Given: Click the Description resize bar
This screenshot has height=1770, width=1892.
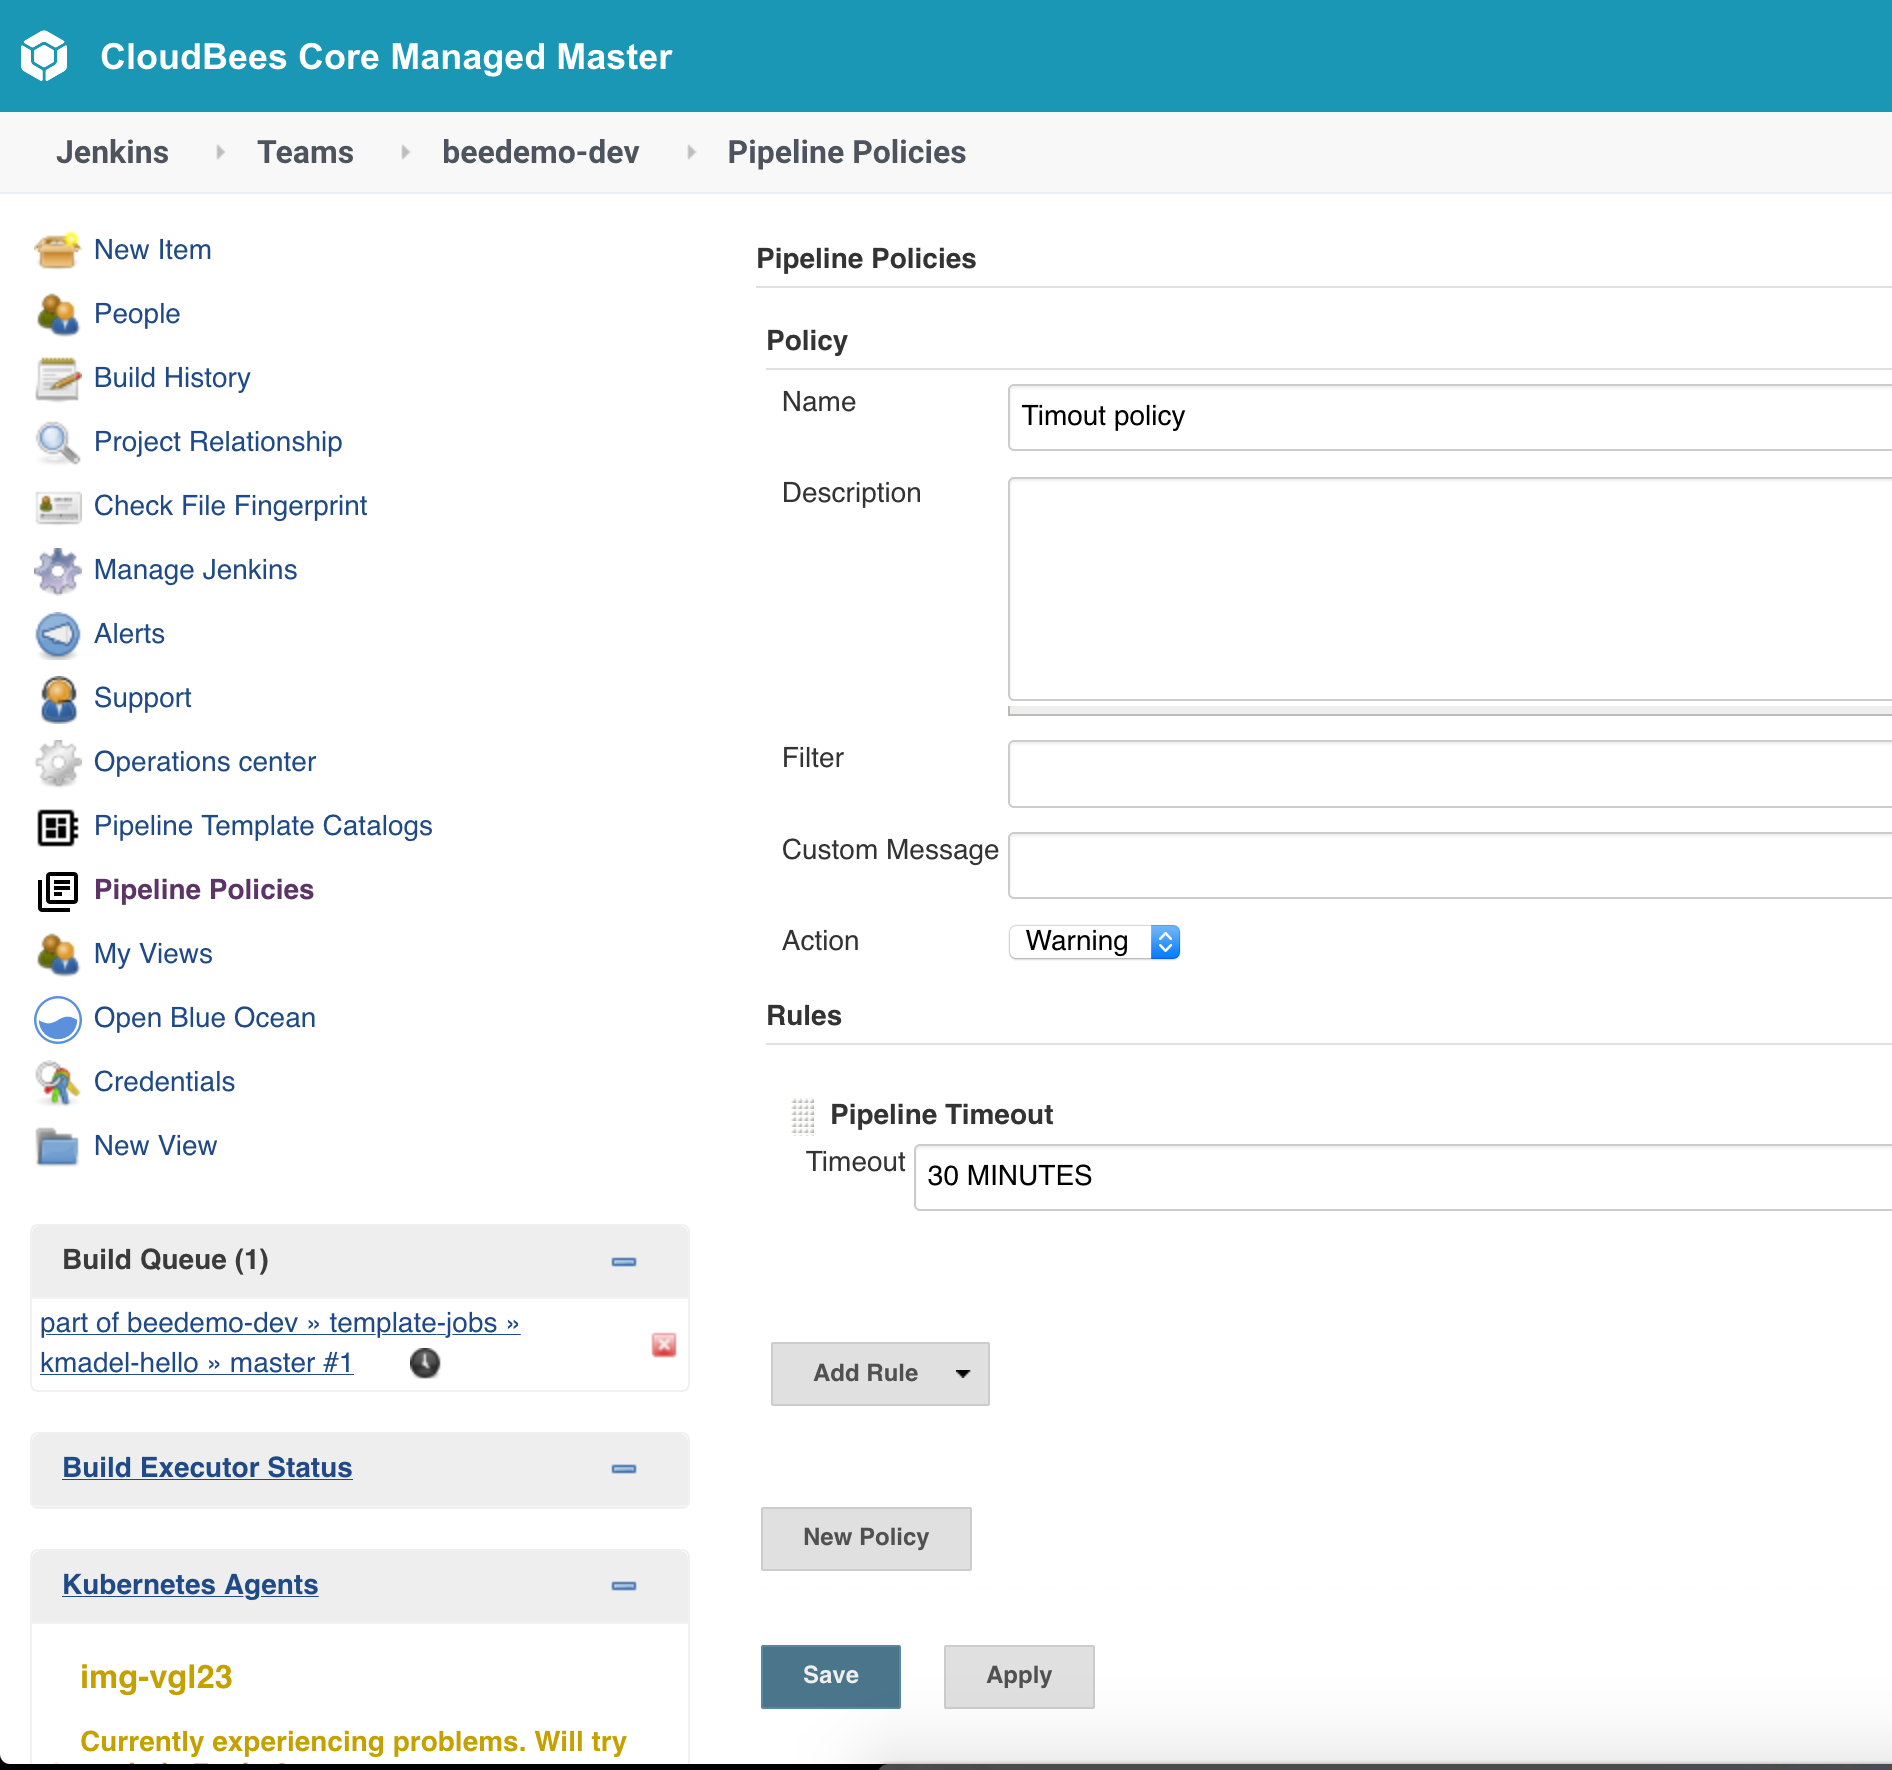Looking at the screenshot, I should point(1450,710).
